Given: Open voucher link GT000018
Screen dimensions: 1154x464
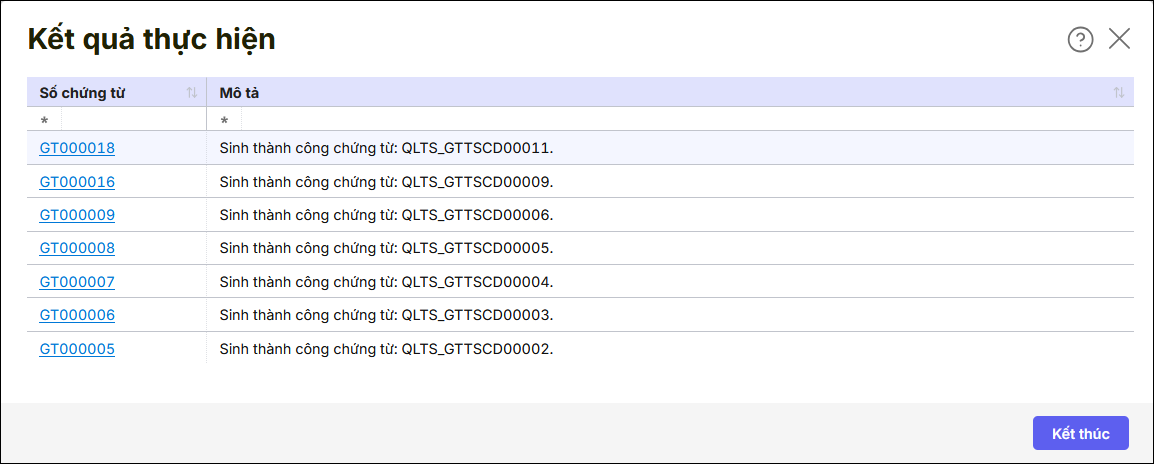Looking at the screenshot, I should (77, 148).
